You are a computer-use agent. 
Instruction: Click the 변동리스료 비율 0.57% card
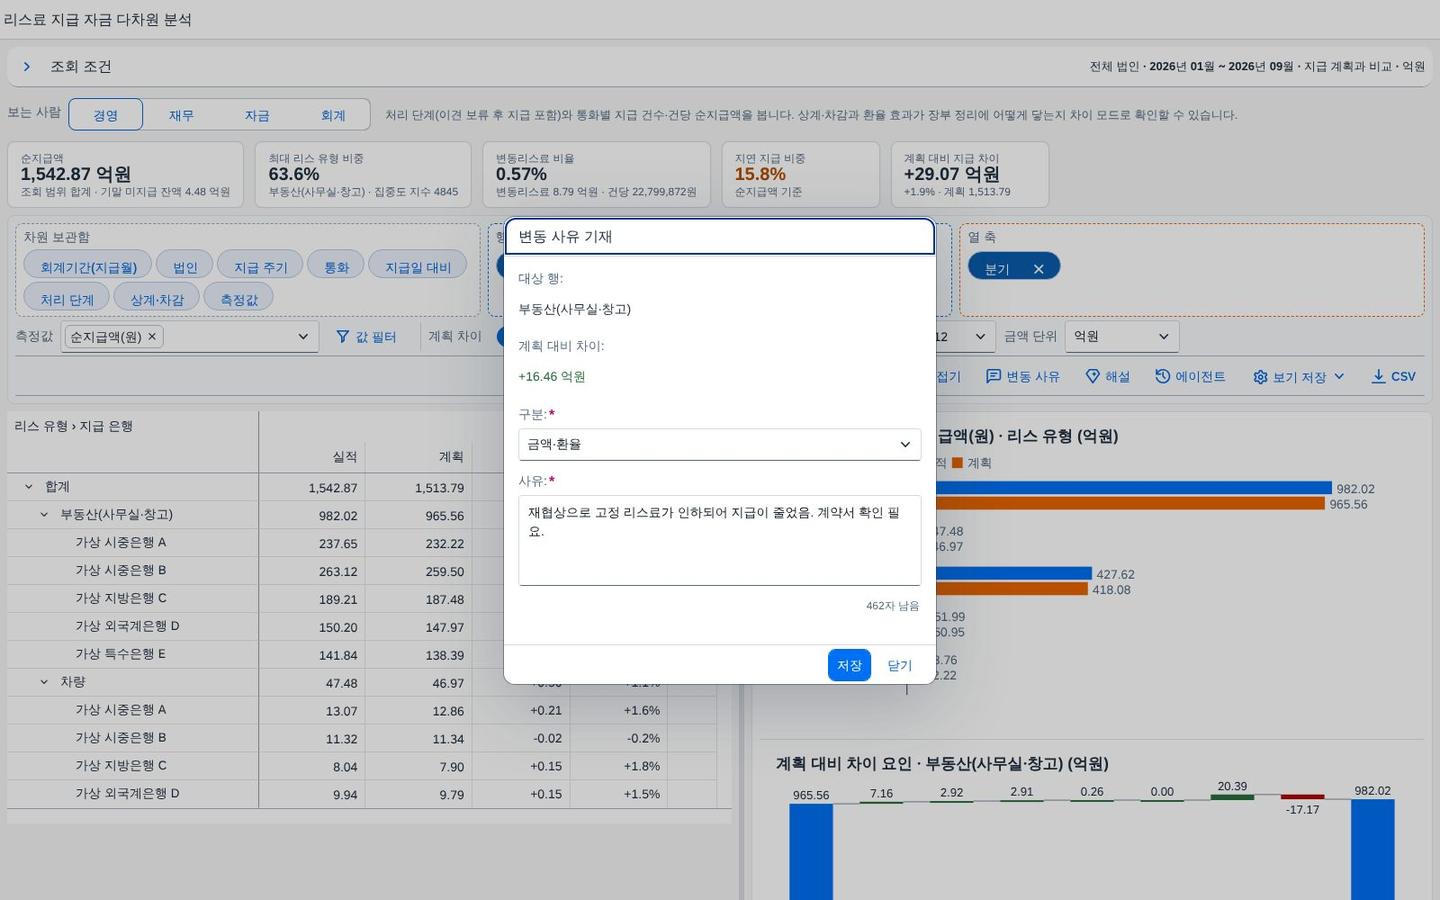pyautogui.click(x=597, y=175)
